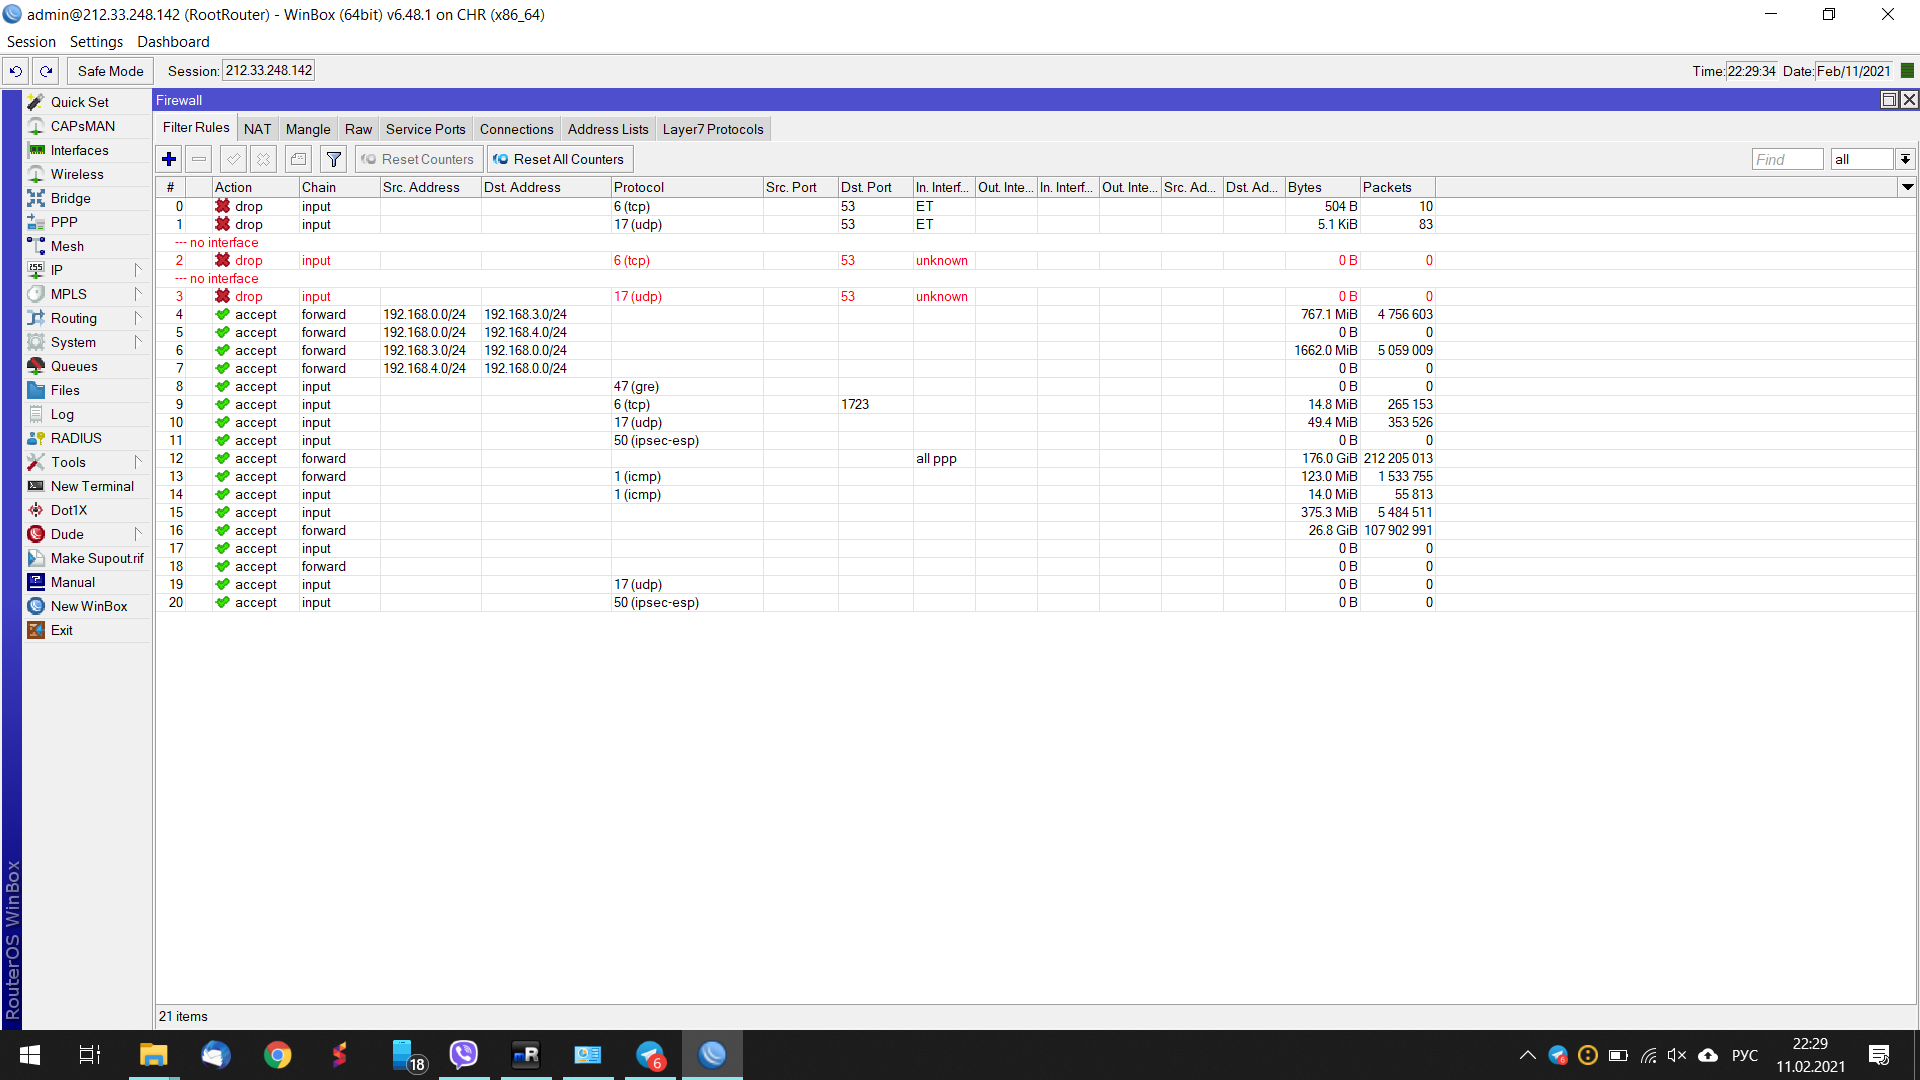The image size is (1920, 1080).
Task: Switch to the Connections tab
Action: [516, 129]
